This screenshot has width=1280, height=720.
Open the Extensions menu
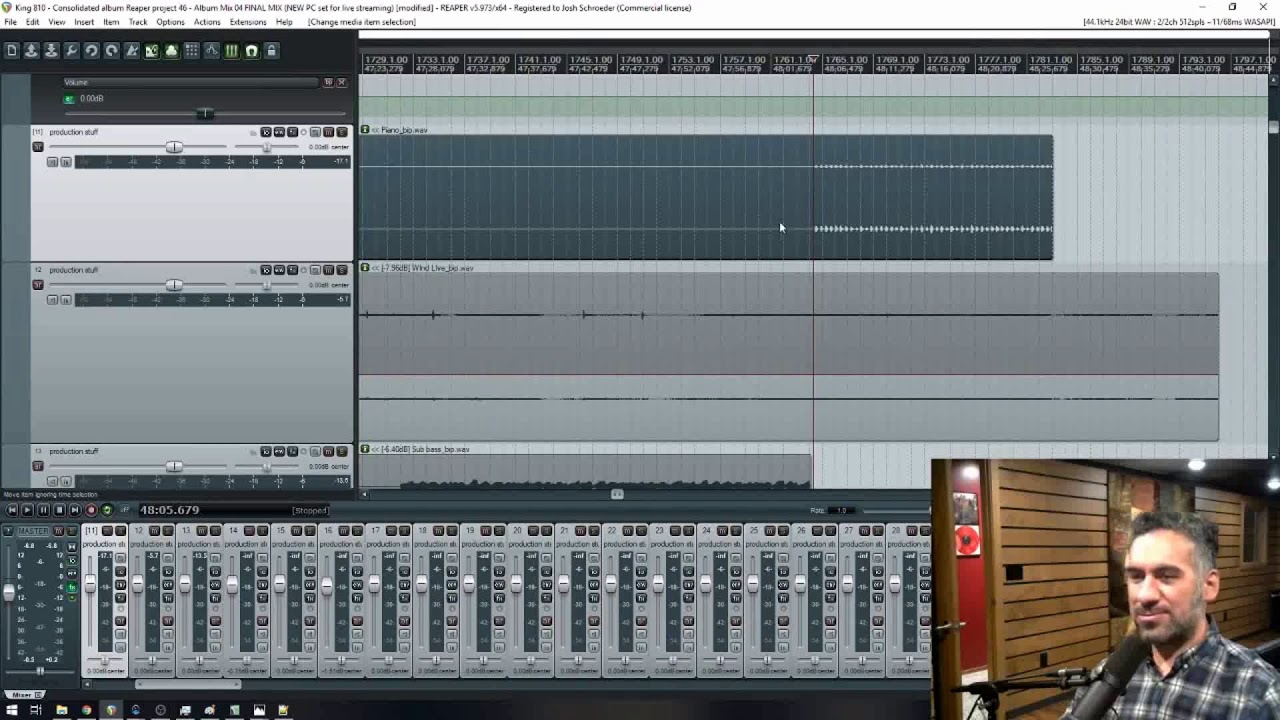pyautogui.click(x=248, y=22)
